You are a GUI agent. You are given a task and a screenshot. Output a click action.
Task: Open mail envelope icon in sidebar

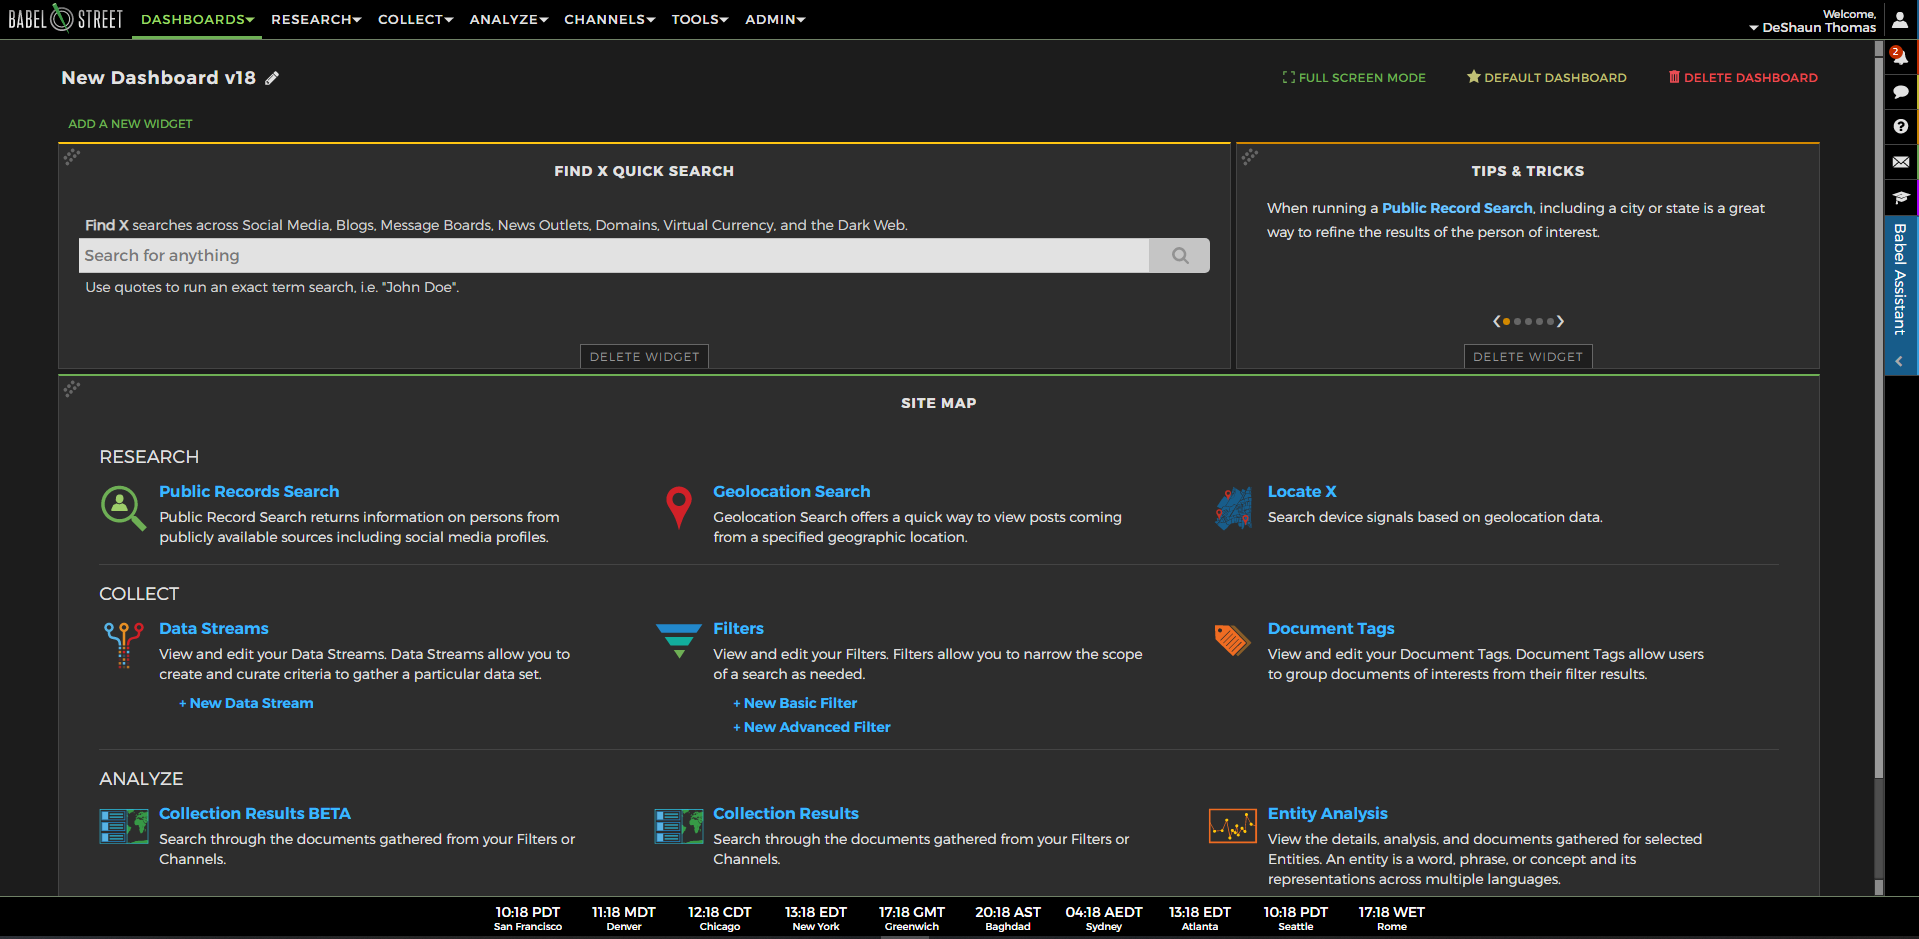(1901, 162)
